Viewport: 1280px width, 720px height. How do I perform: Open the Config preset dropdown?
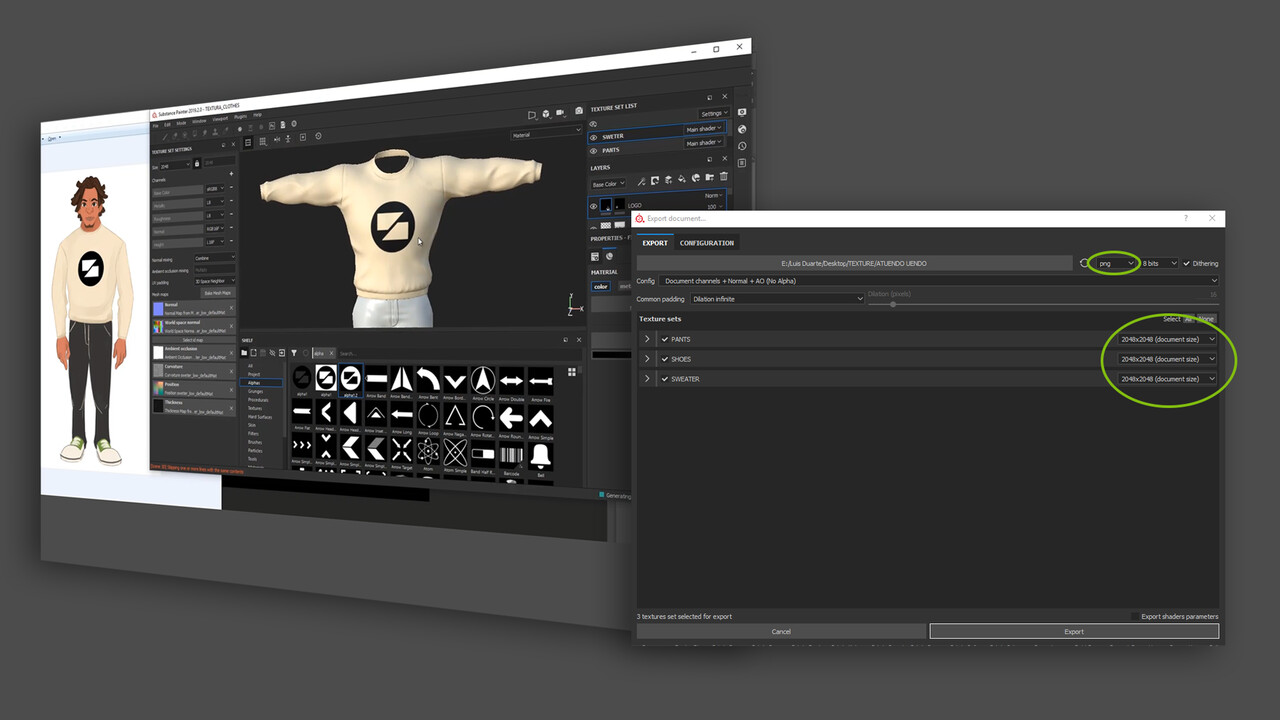pos(939,281)
